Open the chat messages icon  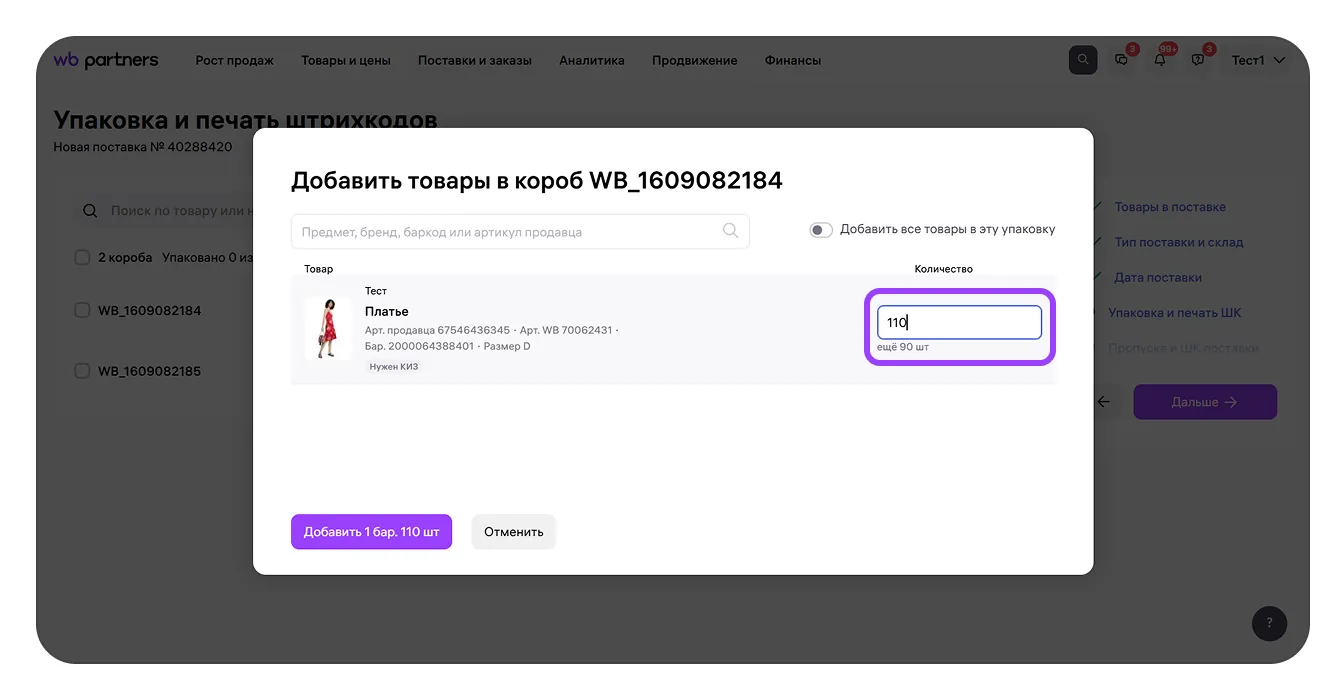coord(1121,60)
